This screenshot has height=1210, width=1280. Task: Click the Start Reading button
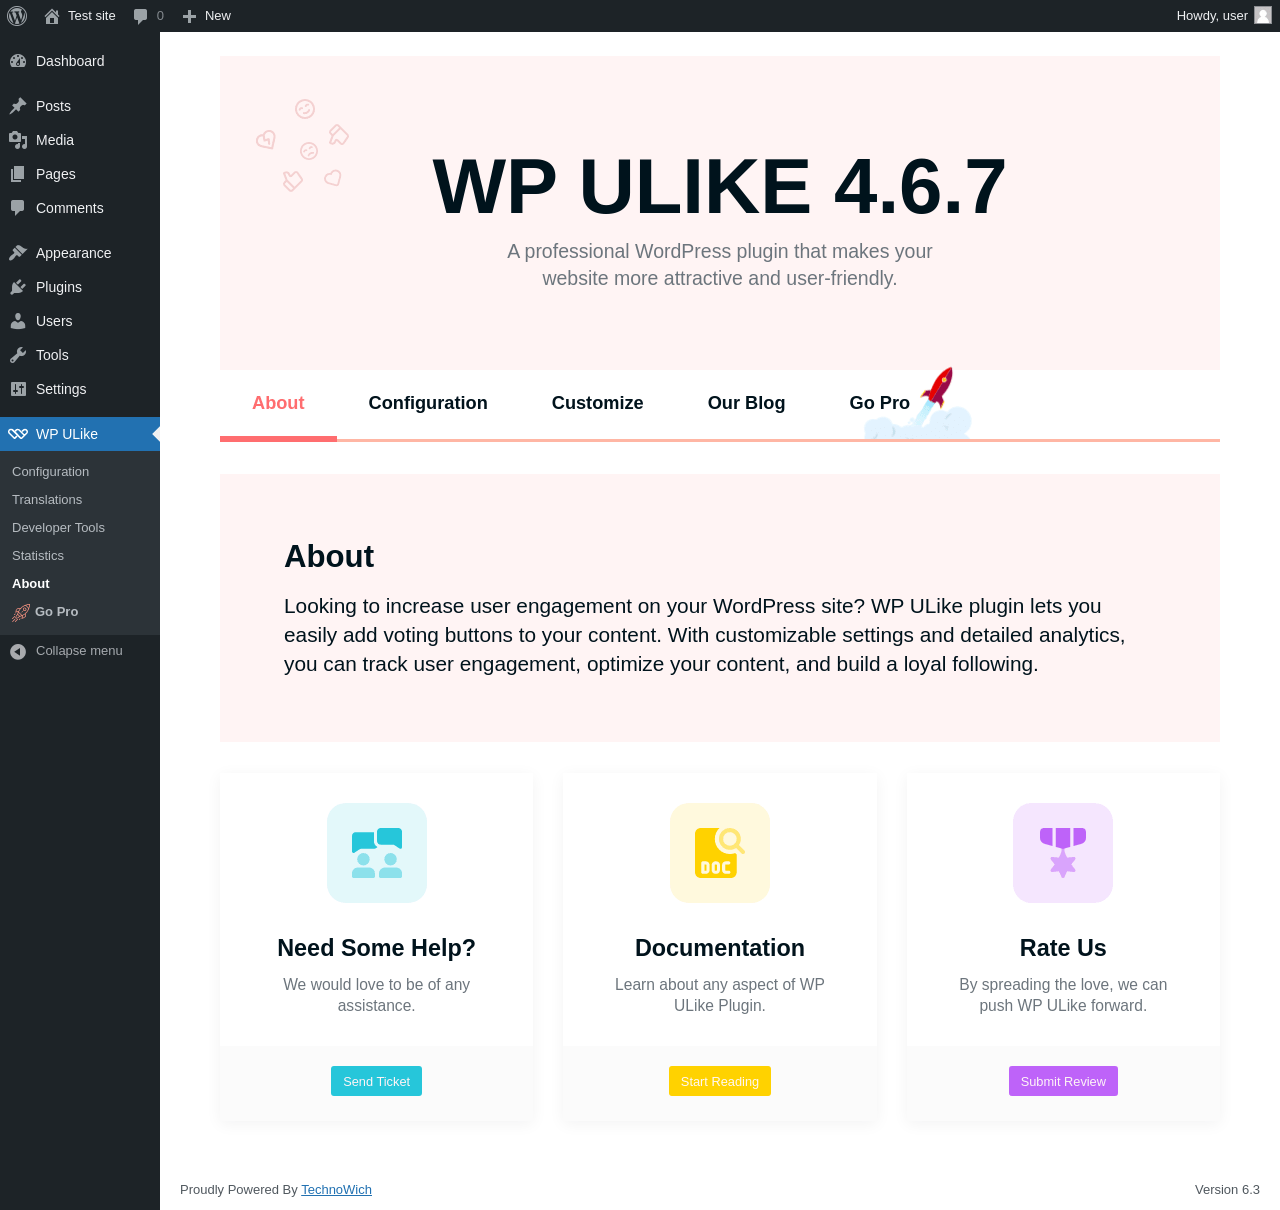[x=720, y=1081]
